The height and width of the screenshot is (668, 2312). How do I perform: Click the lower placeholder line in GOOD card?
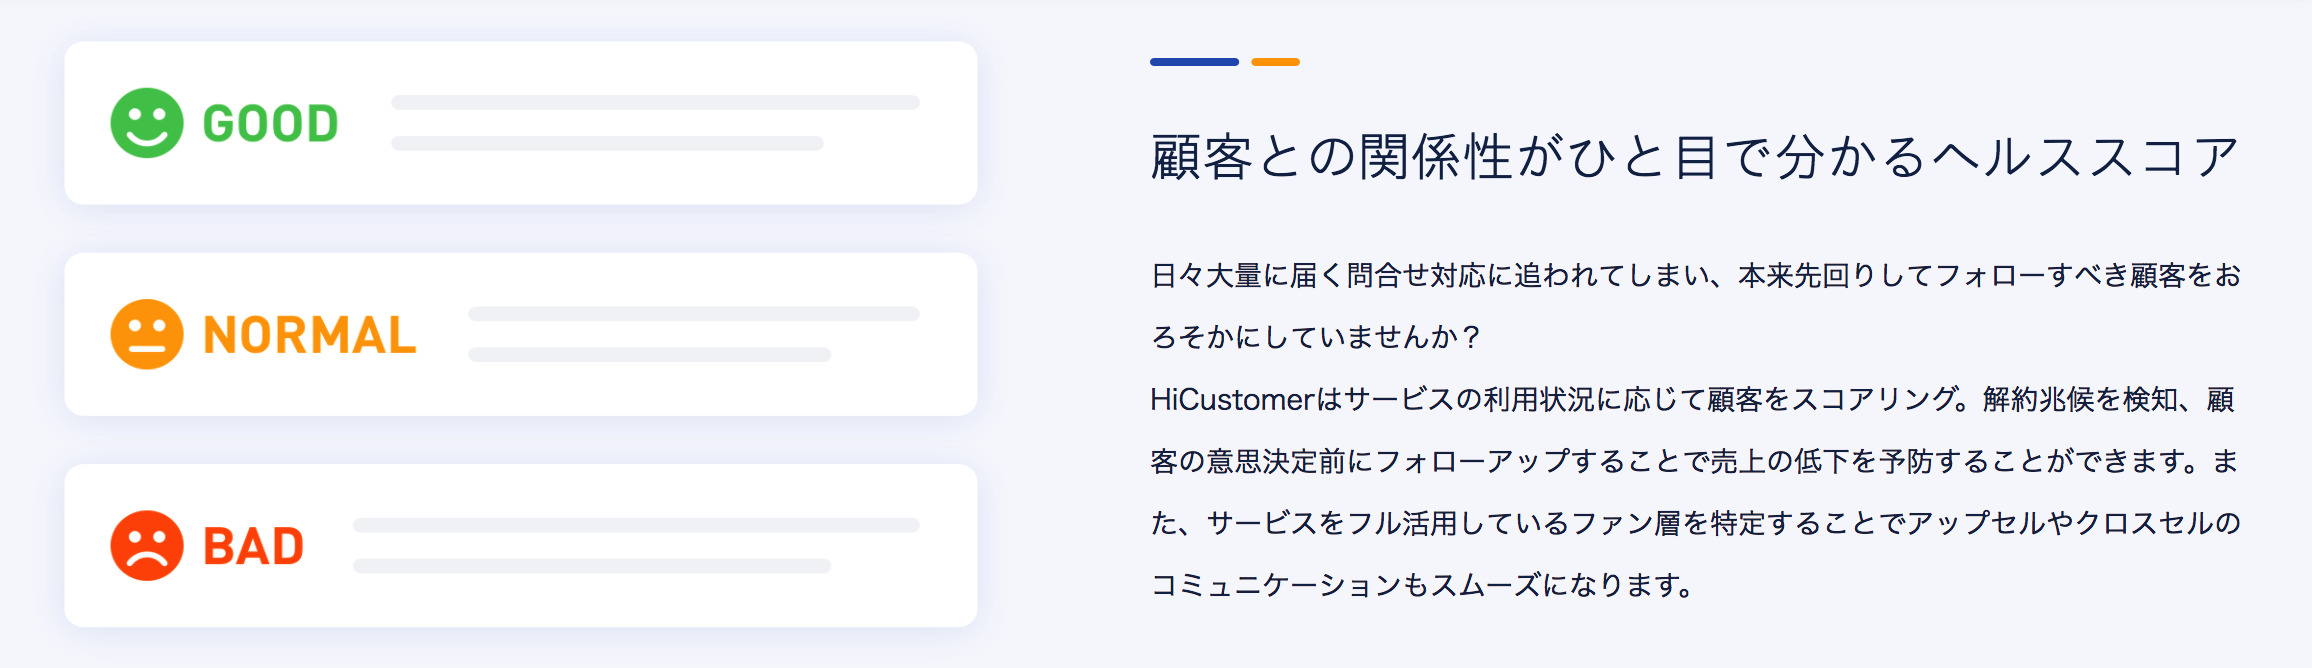(x=607, y=144)
